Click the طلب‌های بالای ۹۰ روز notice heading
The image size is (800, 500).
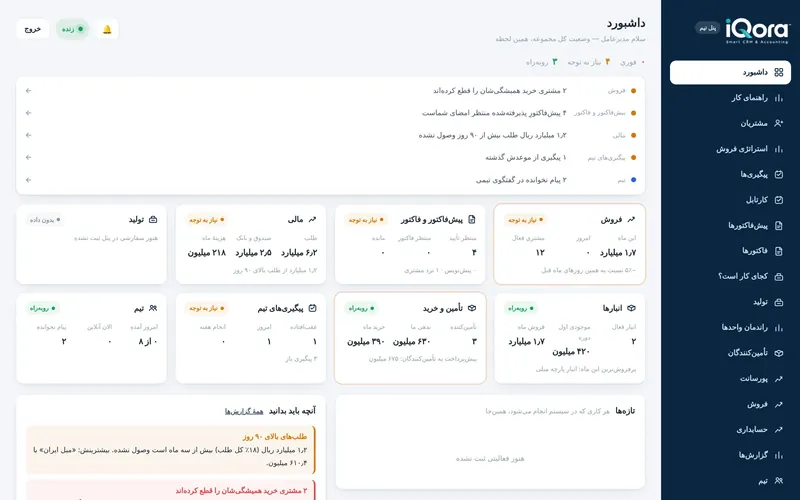(275, 437)
